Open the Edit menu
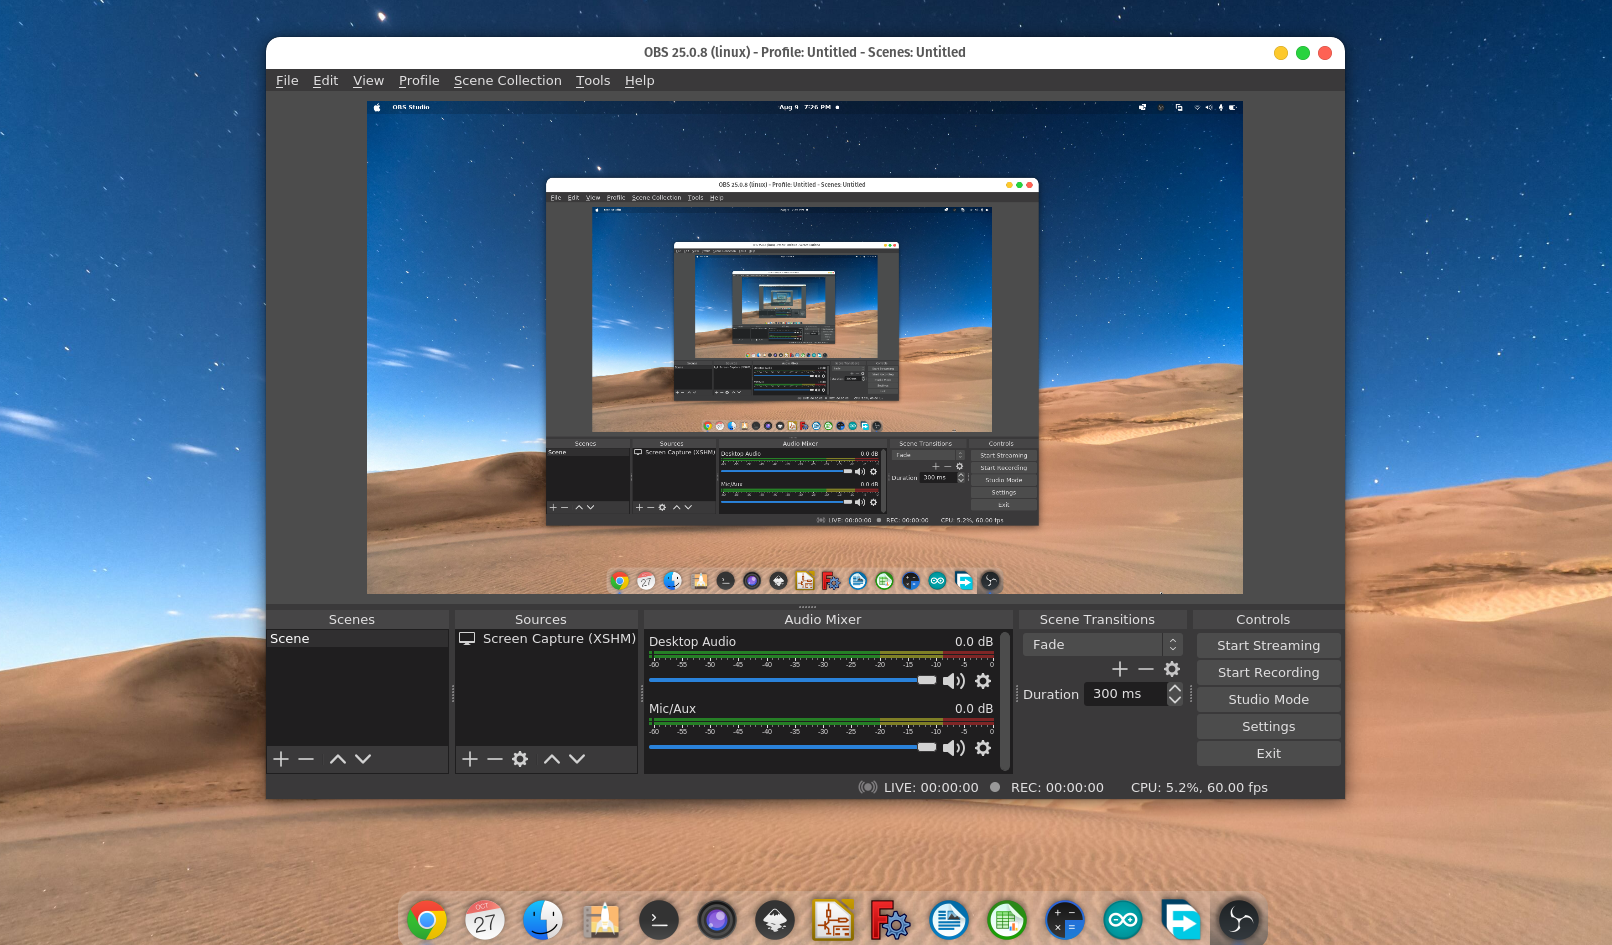Viewport: 1612px width, 945px height. (x=325, y=81)
